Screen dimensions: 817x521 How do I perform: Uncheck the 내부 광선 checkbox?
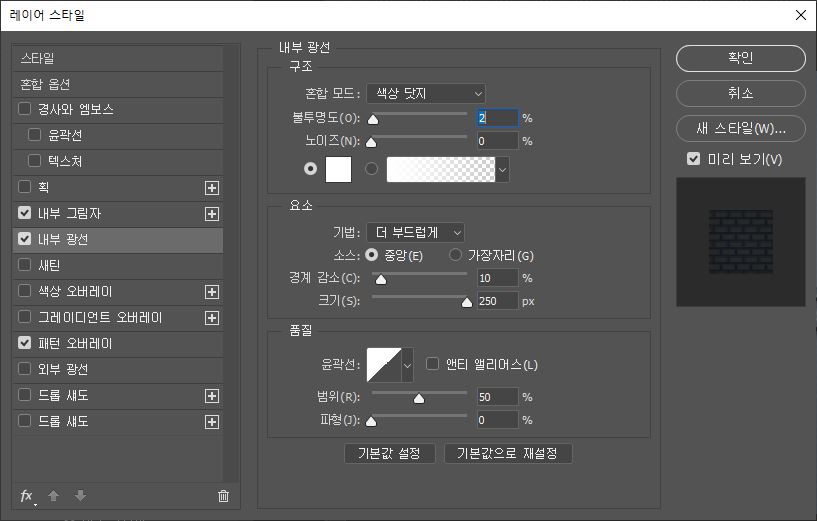(x=24, y=239)
